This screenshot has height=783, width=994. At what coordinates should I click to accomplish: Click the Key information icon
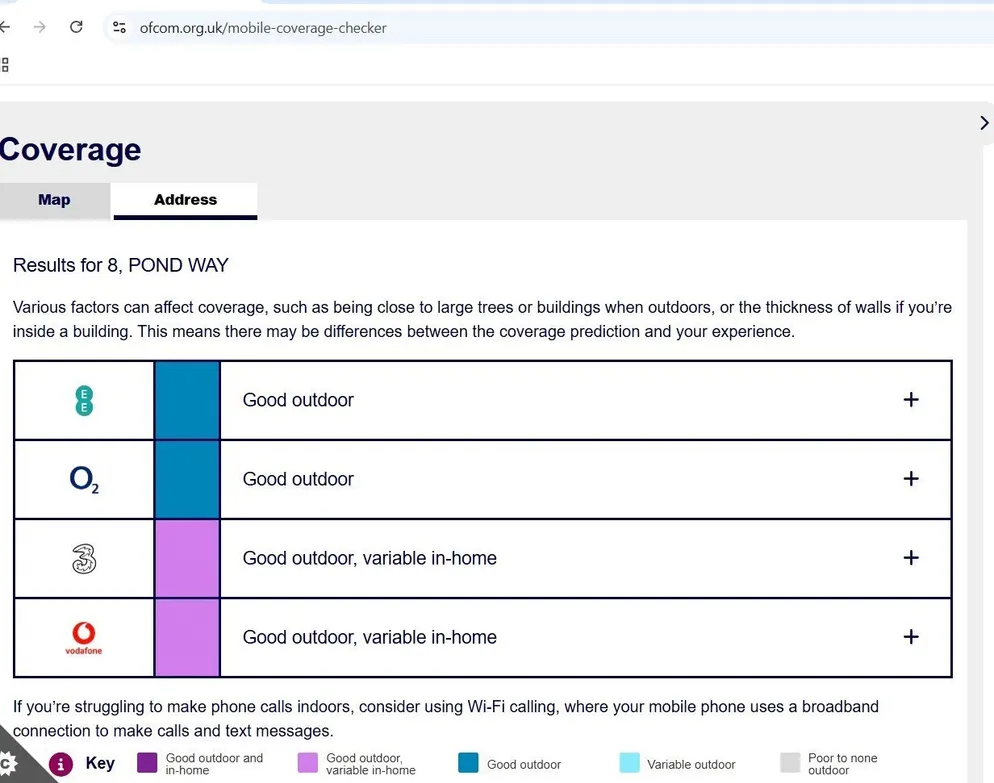(x=61, y=764)
